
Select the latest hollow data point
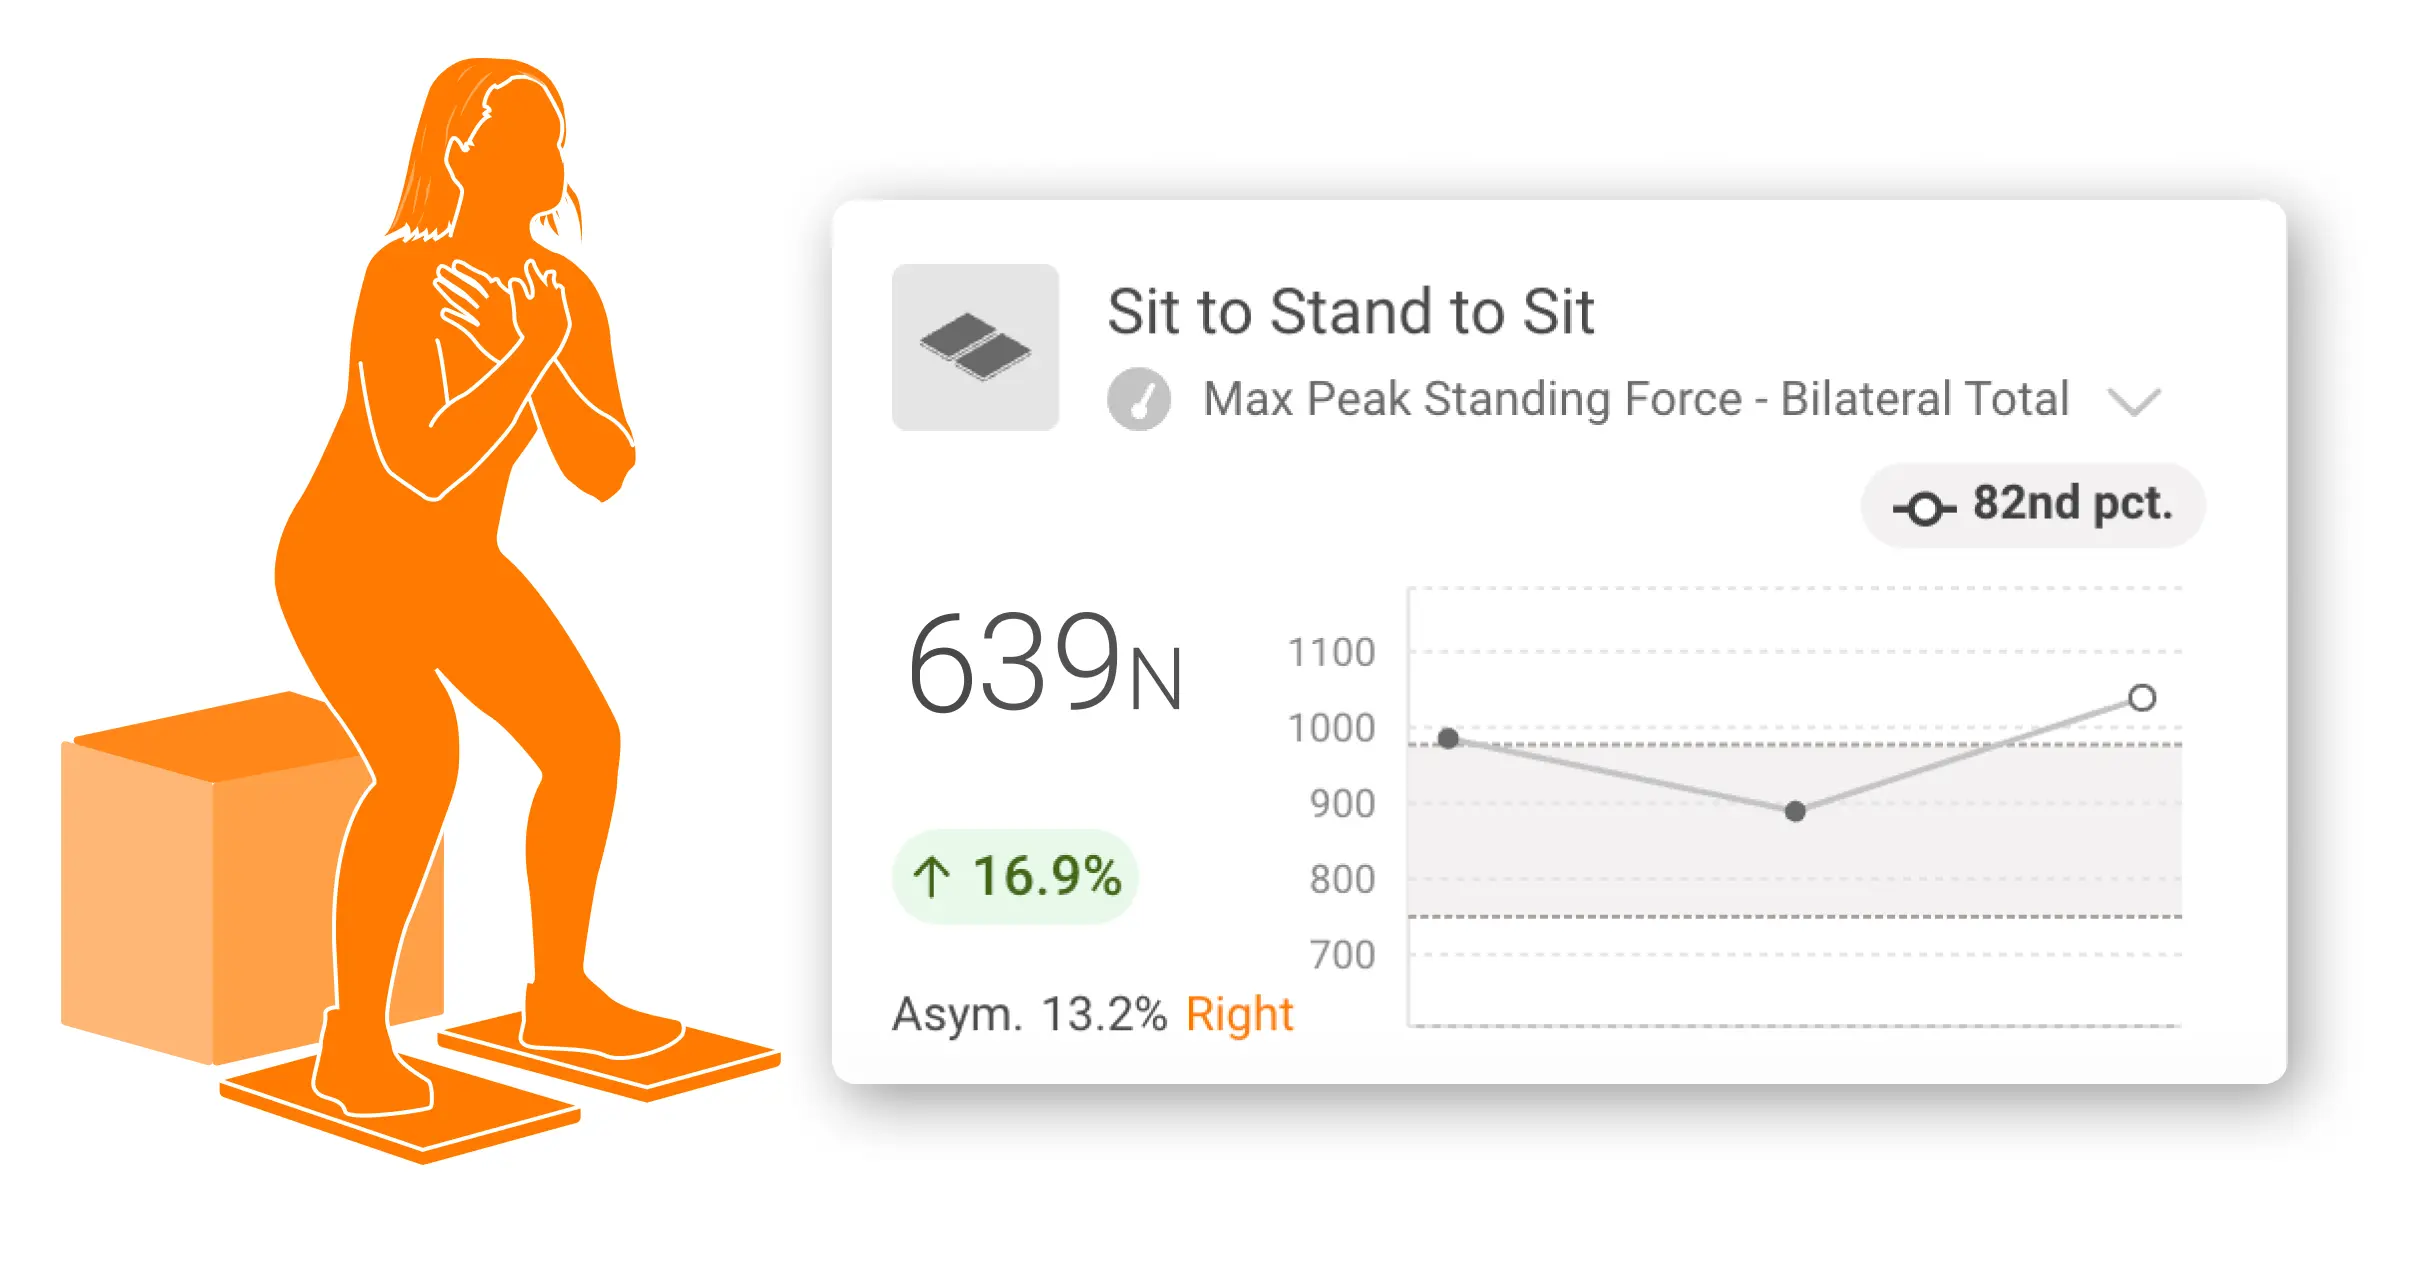[x=2141, y=697]
